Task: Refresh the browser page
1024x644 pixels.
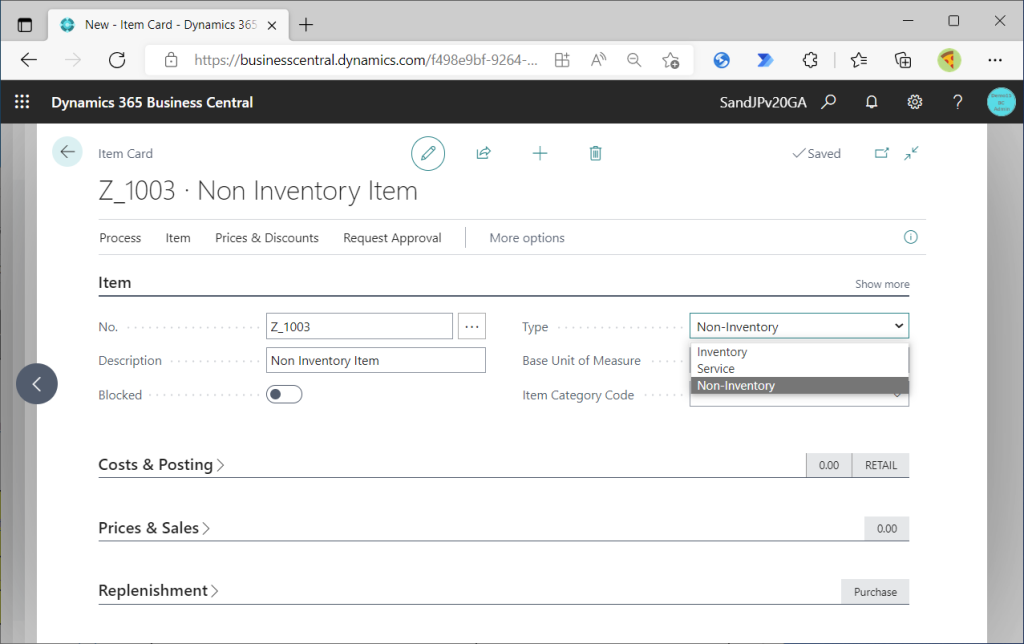Action: (117, 60)
